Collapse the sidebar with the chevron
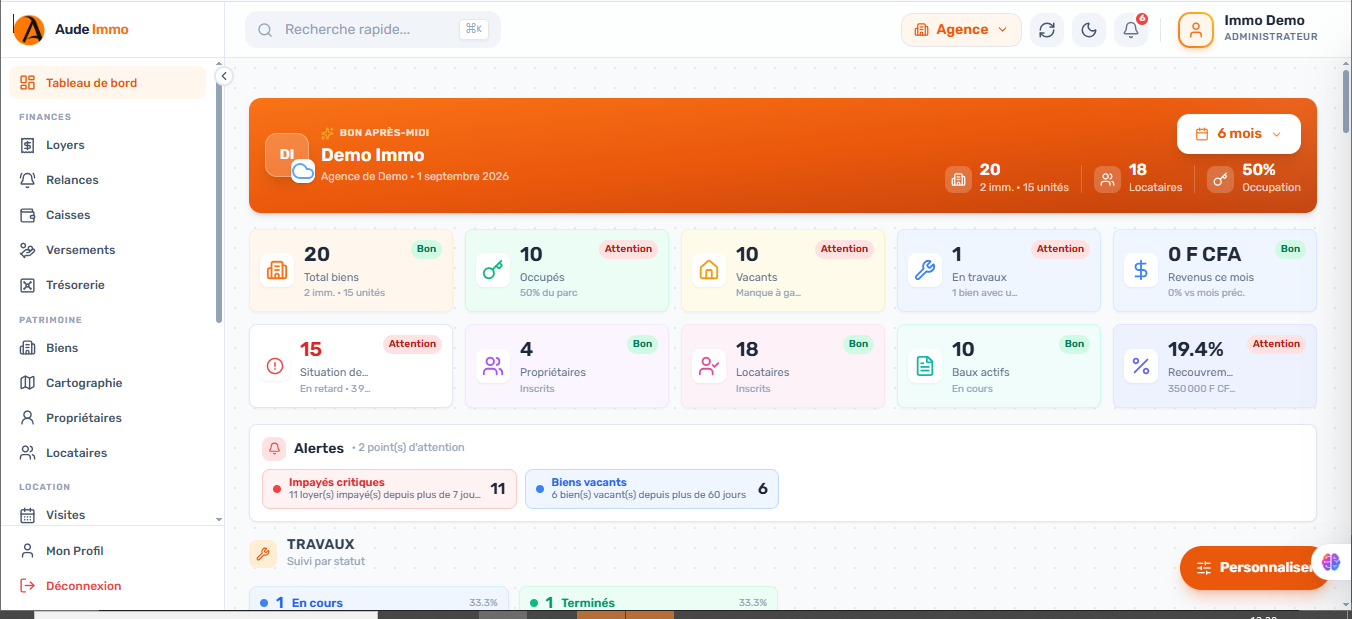This screenshot has height=619, width=1352. (x=224, y=76)
